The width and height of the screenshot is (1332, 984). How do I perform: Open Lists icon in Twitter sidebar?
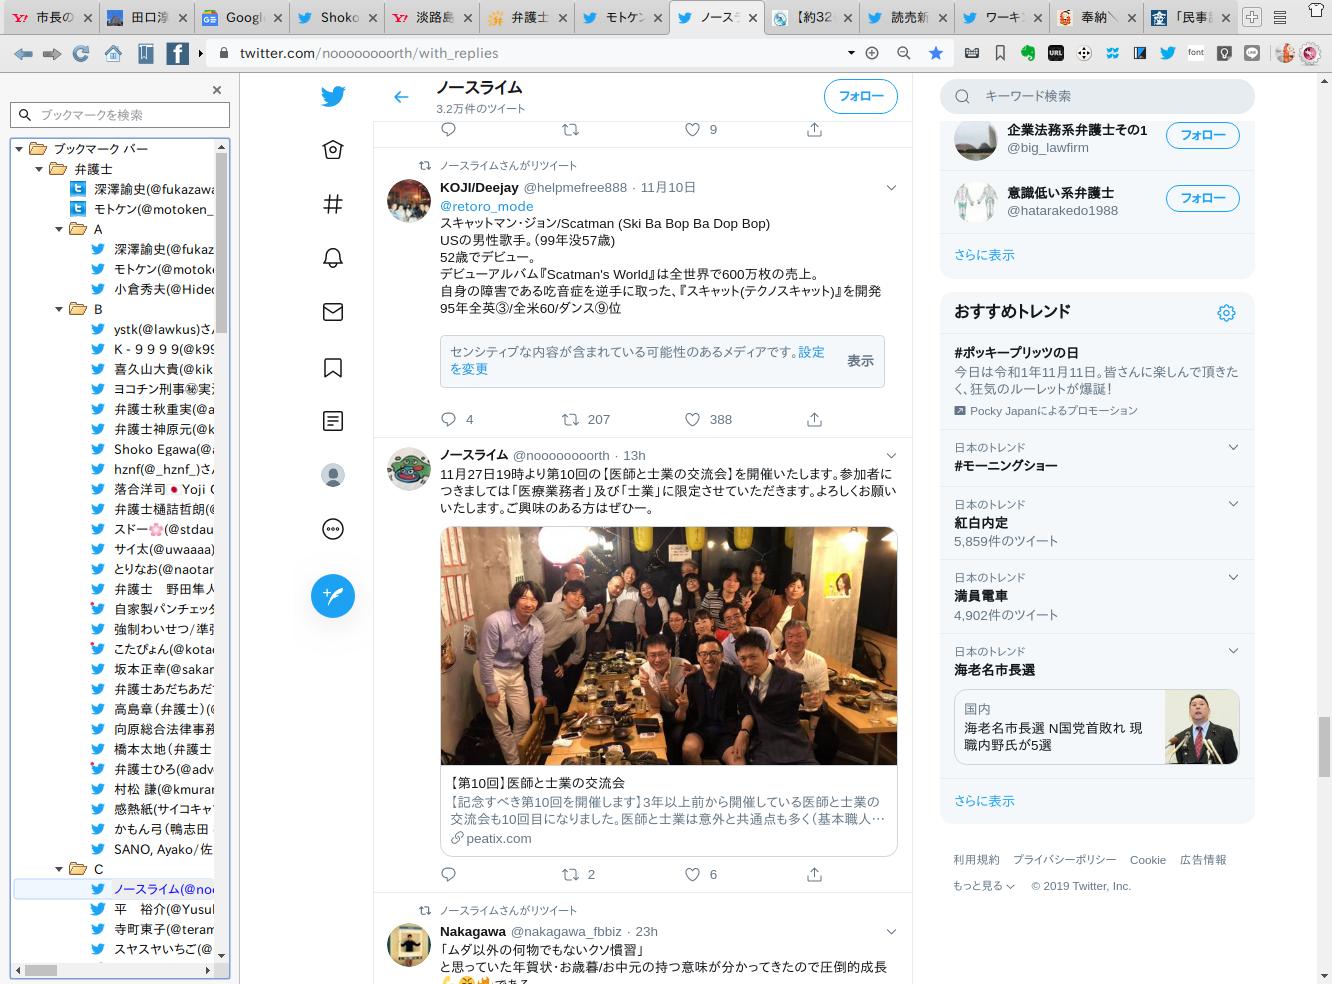333,421
